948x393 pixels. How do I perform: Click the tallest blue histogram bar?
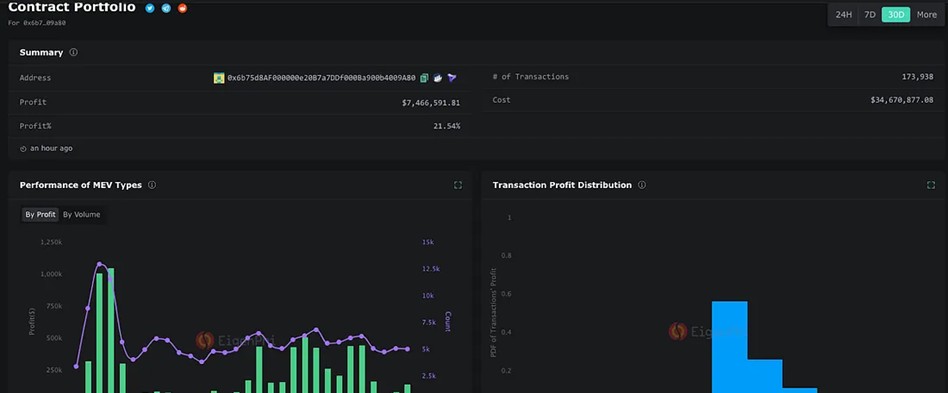click(x=730, y=346)
